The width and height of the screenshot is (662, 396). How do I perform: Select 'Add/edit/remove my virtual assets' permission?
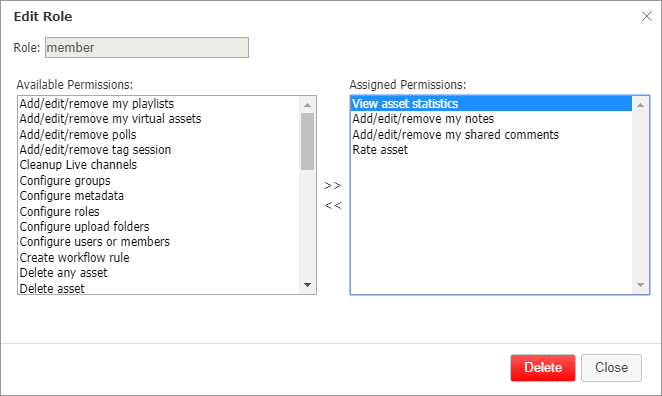159,119
